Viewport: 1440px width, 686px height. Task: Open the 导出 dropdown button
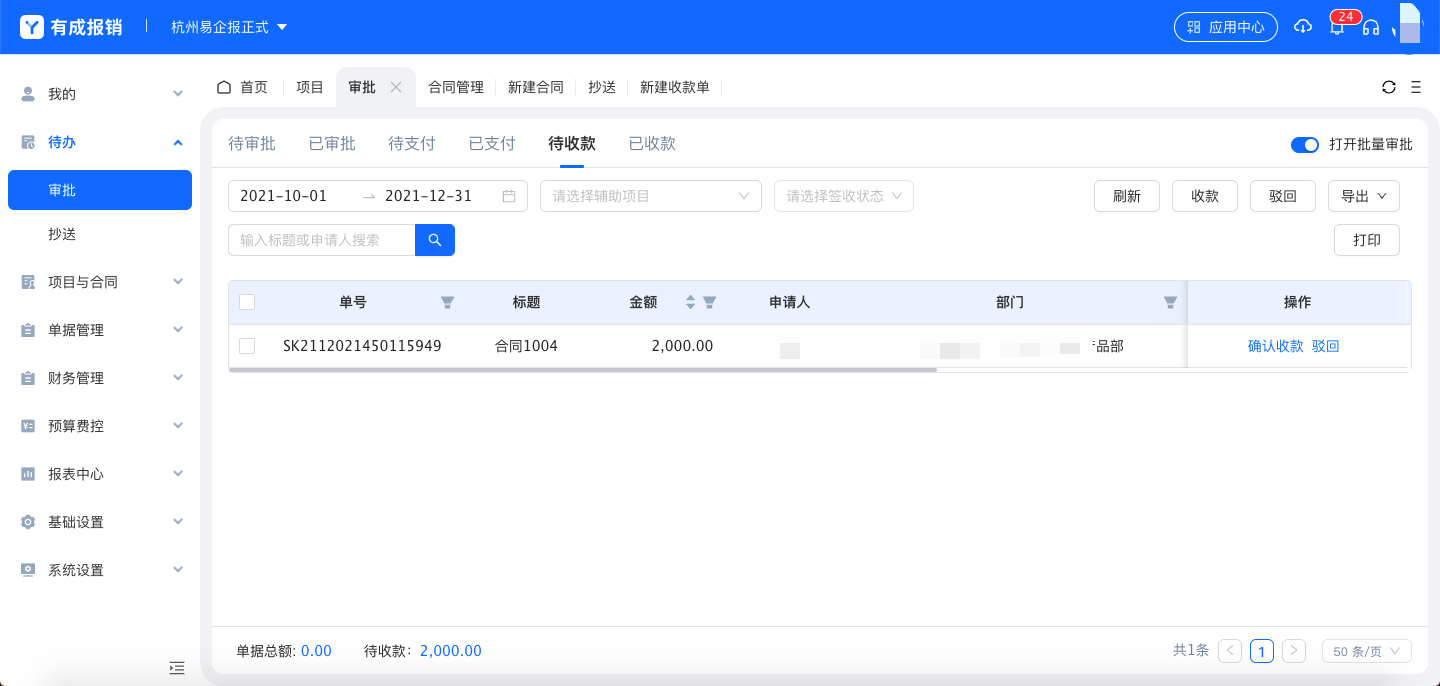point(1364,196)
